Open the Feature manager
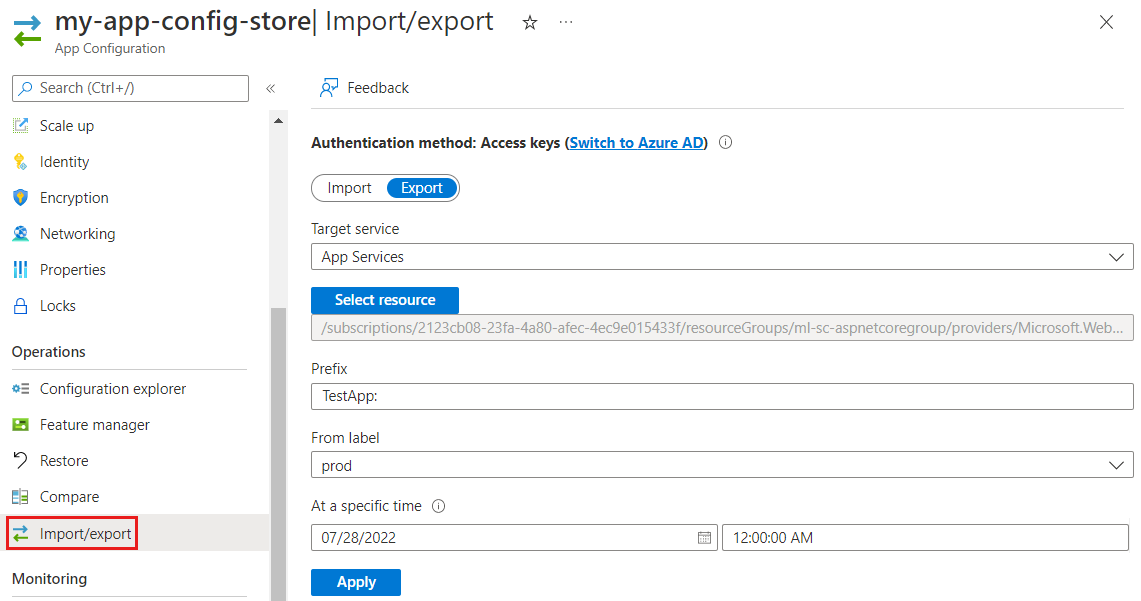1141x601 pixels. click(98, 424)
